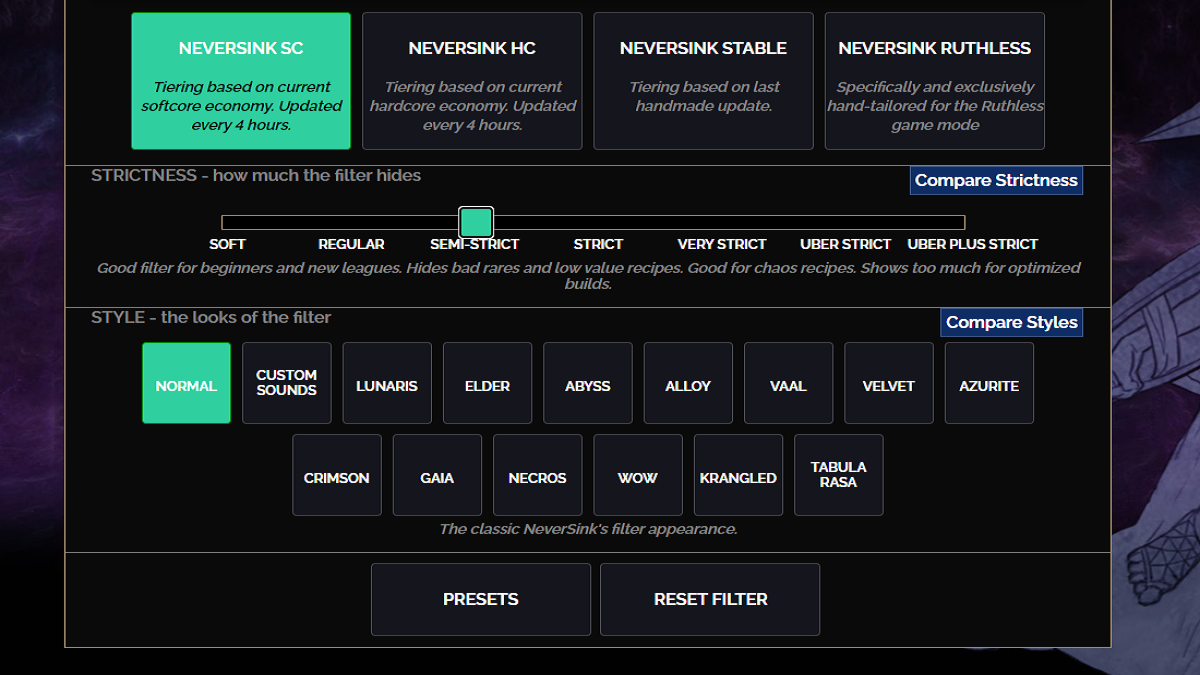Viewport: 1200px width, 675px height.
Task: Choose the Custom Sounds style
Action: pyautogui.click(x=286, y=383)
